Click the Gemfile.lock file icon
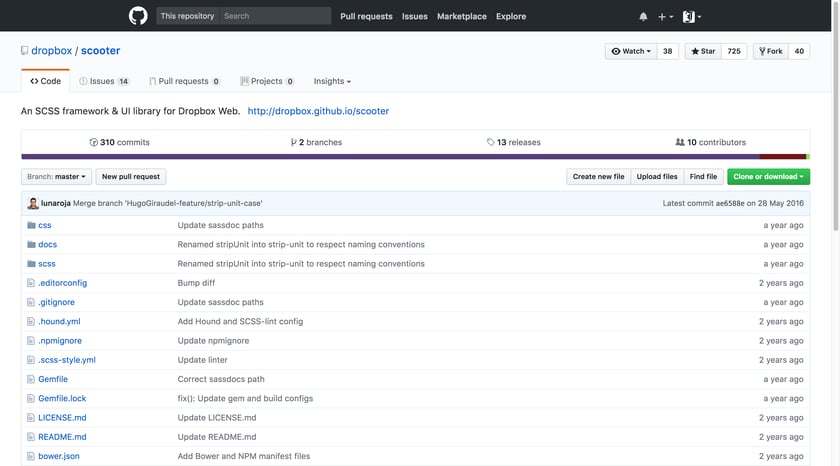Image resolution: width=840 pixels, height=466 pixels. (31, 399)
